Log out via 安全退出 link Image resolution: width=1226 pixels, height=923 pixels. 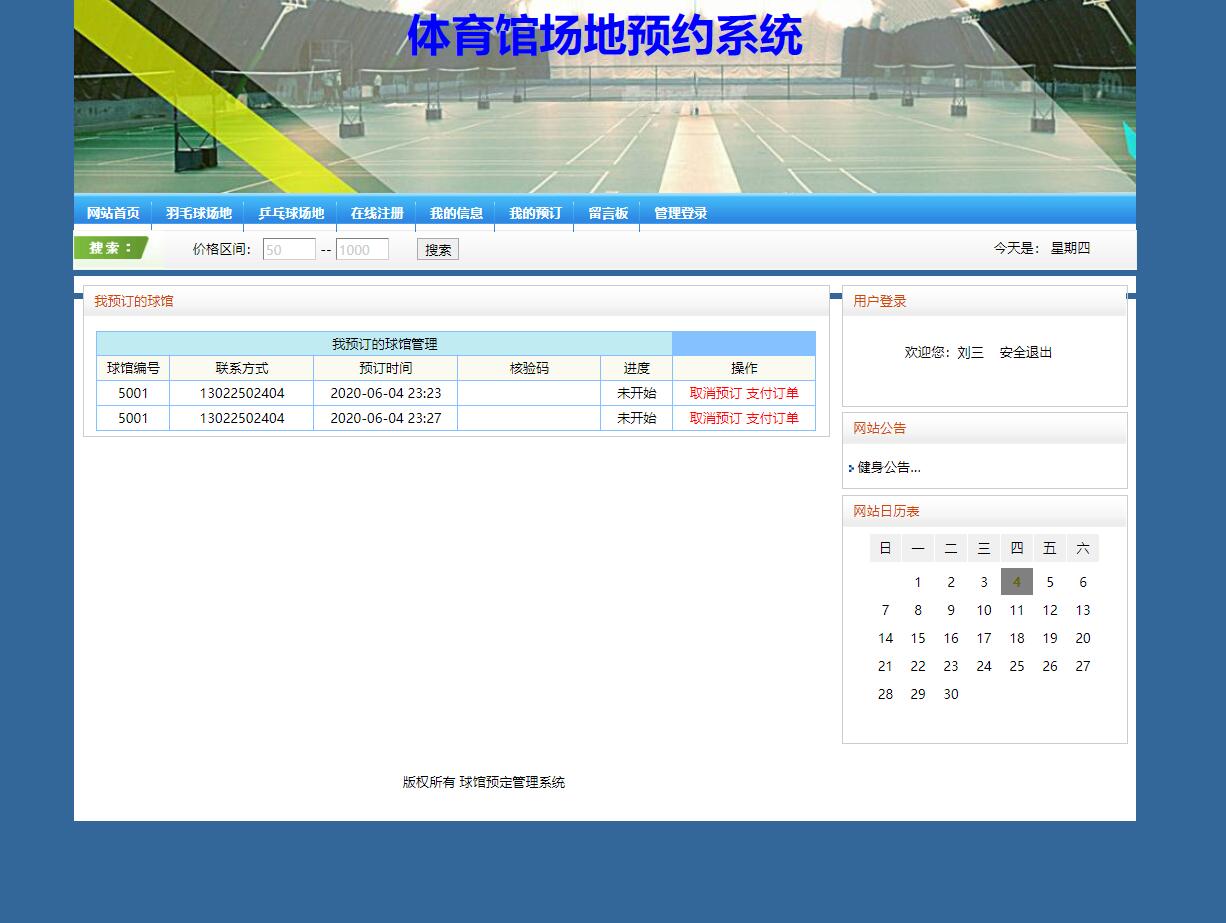pyautogui.click(x=1025, y=352)
